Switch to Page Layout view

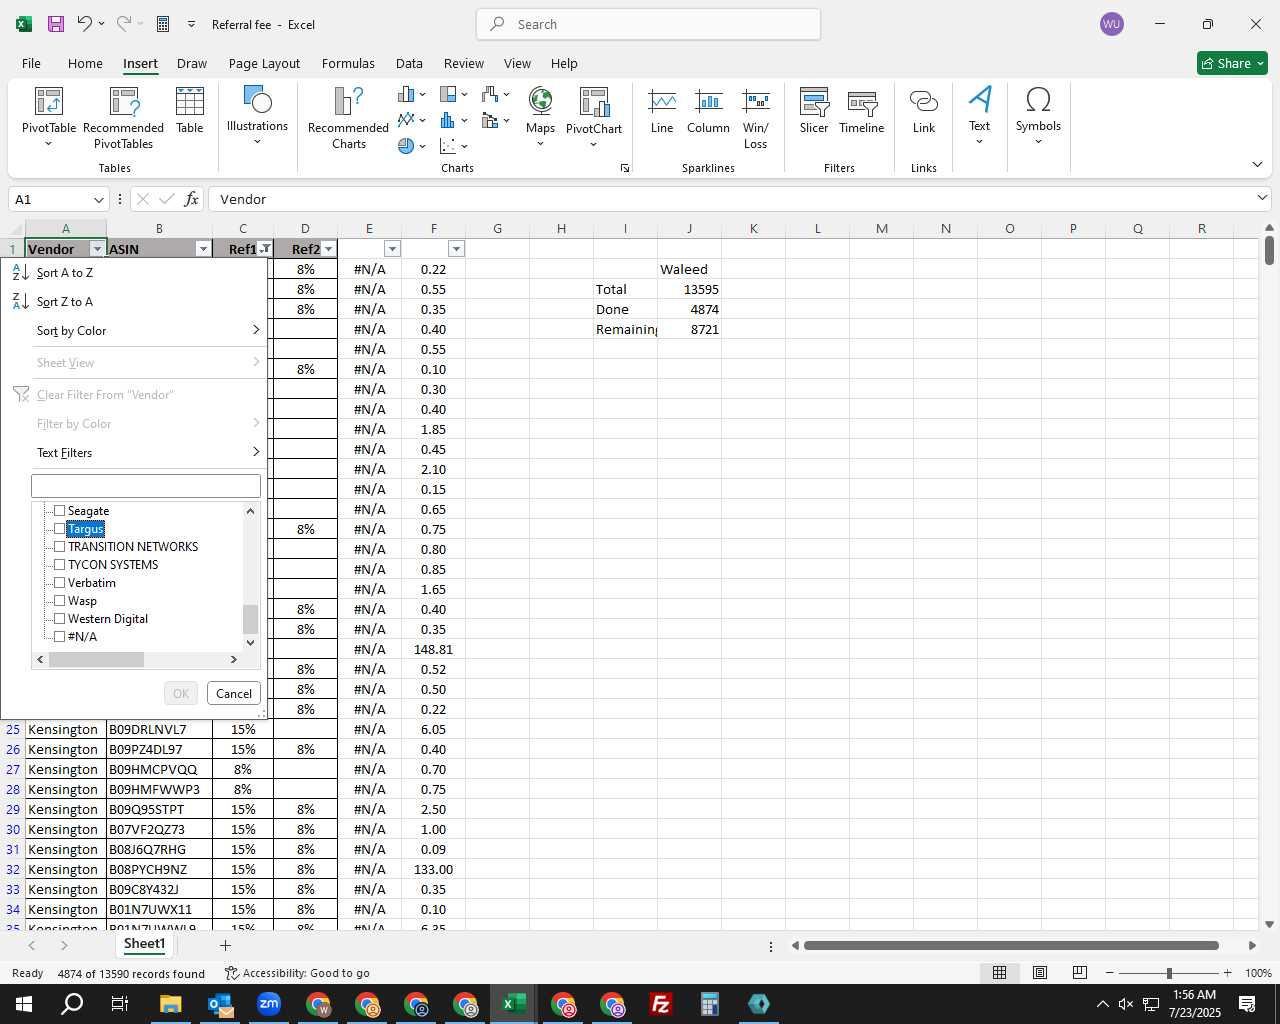click(1040, 973)
